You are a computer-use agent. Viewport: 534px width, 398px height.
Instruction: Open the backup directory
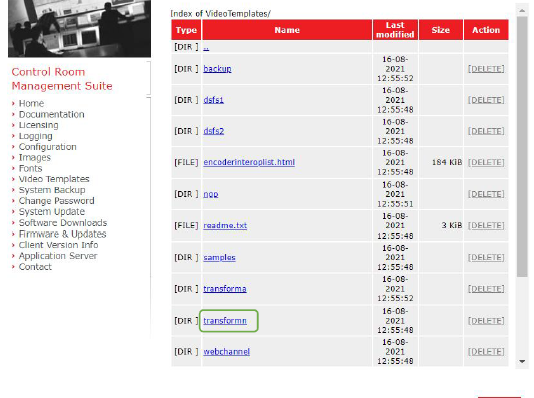point(217,69)
